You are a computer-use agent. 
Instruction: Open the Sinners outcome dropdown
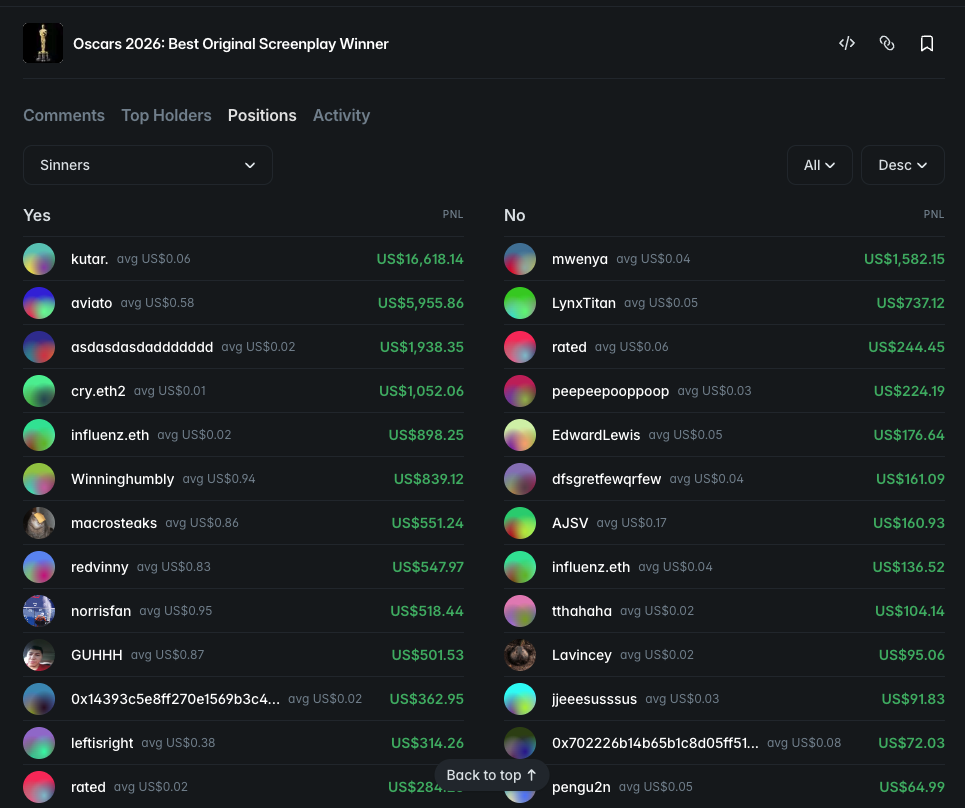pos(148,165)
